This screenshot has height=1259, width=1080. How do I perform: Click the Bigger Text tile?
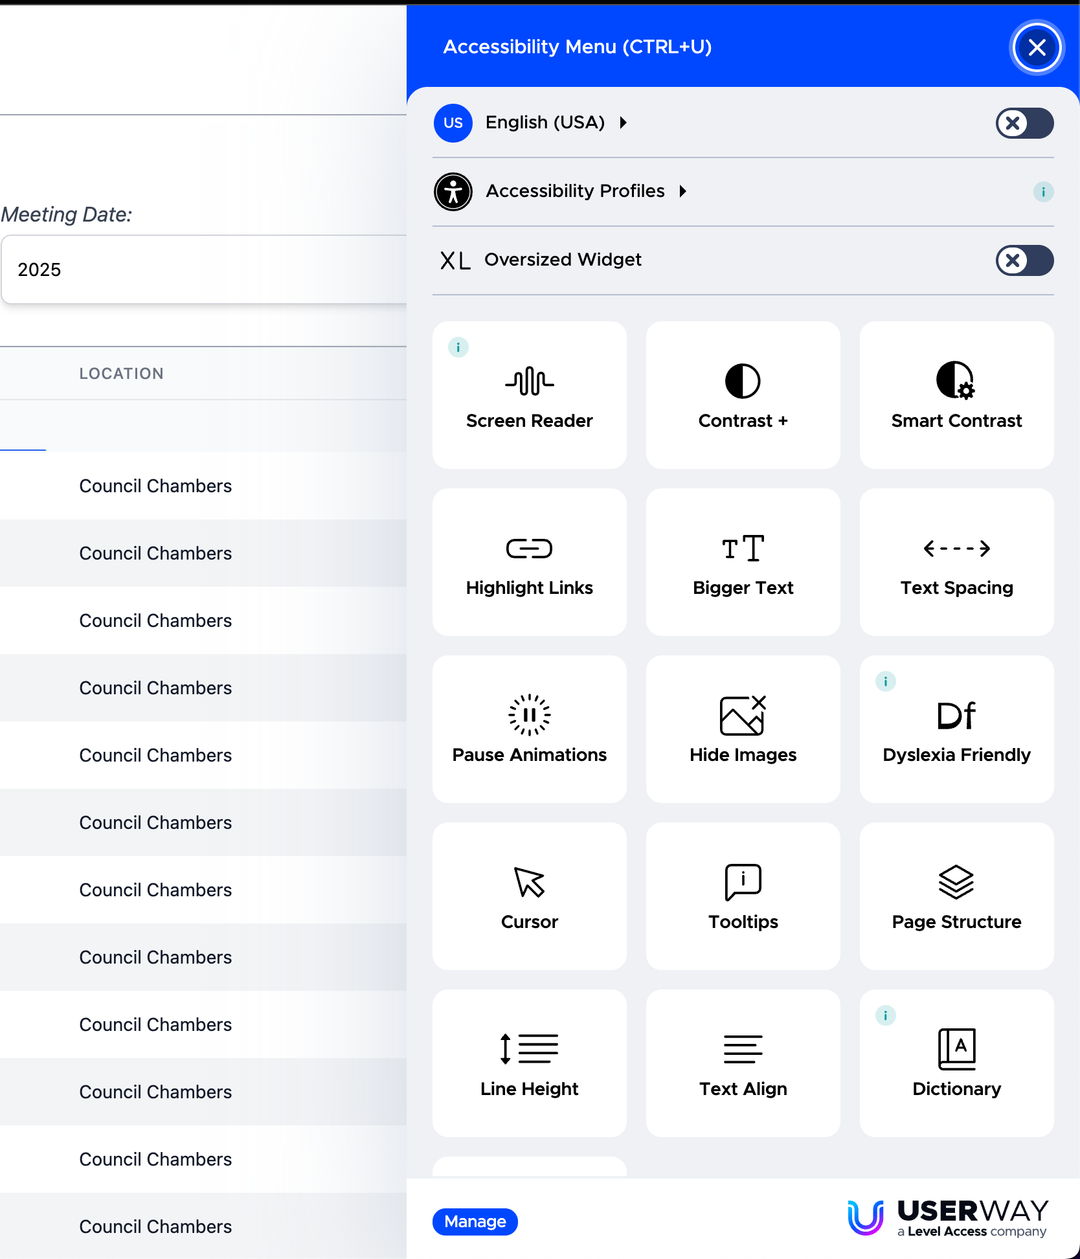coord(742,563)
